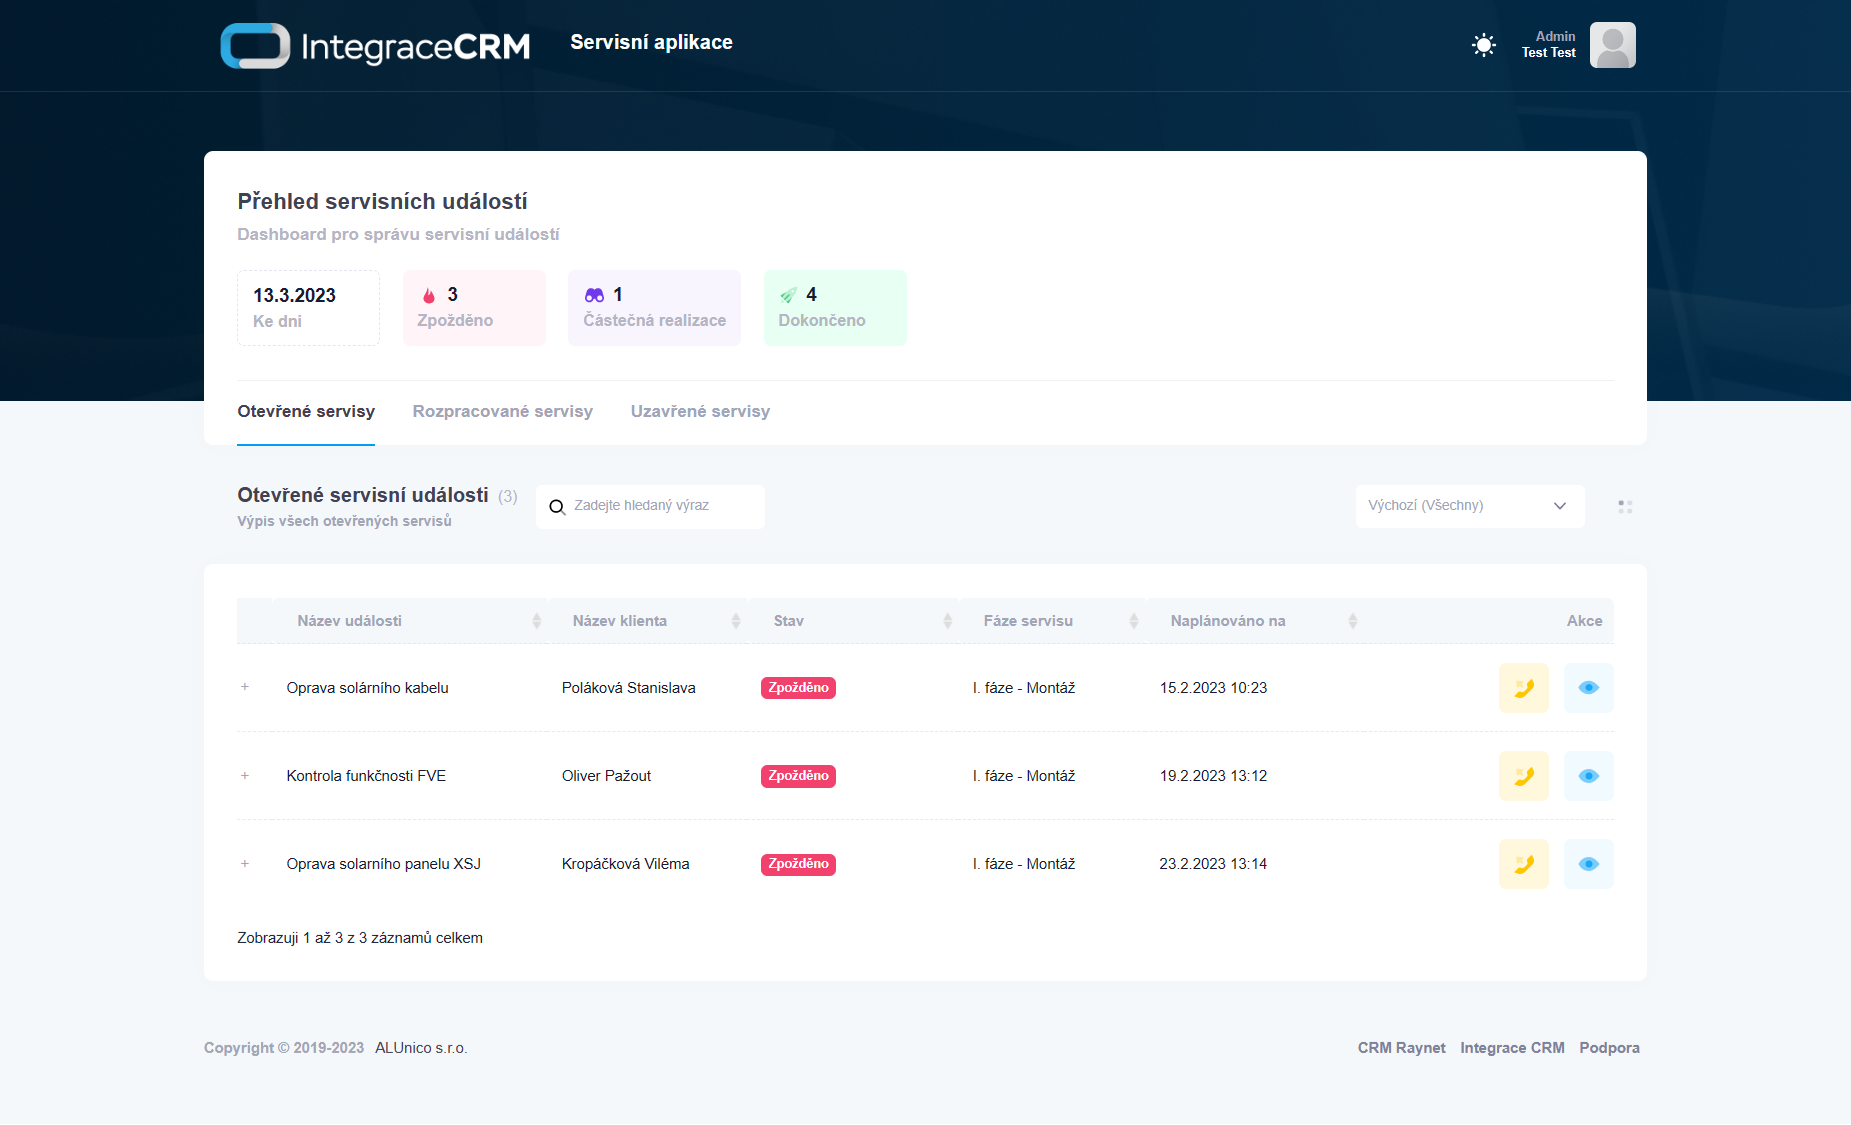
Task: Click the IntegraceCRM logo
Action: click(x=375, y=46)
